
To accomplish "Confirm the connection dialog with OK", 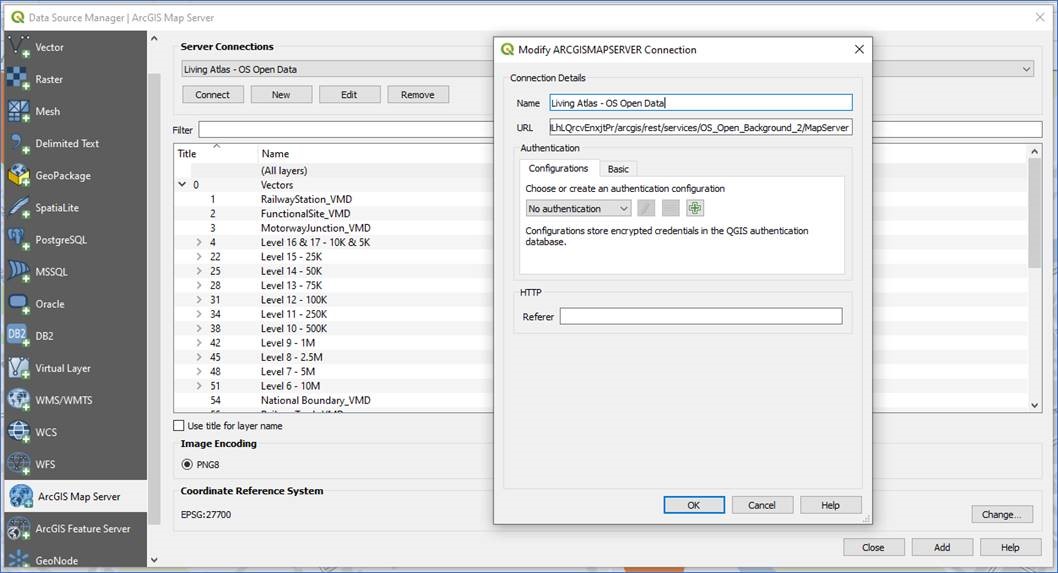I will coord(694,505).
